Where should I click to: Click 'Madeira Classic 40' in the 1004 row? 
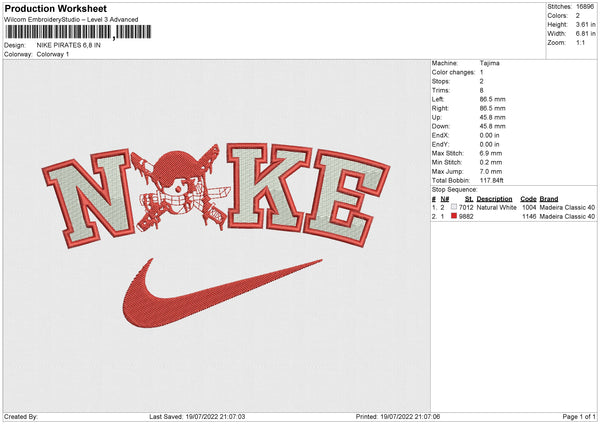coord(567,207)
